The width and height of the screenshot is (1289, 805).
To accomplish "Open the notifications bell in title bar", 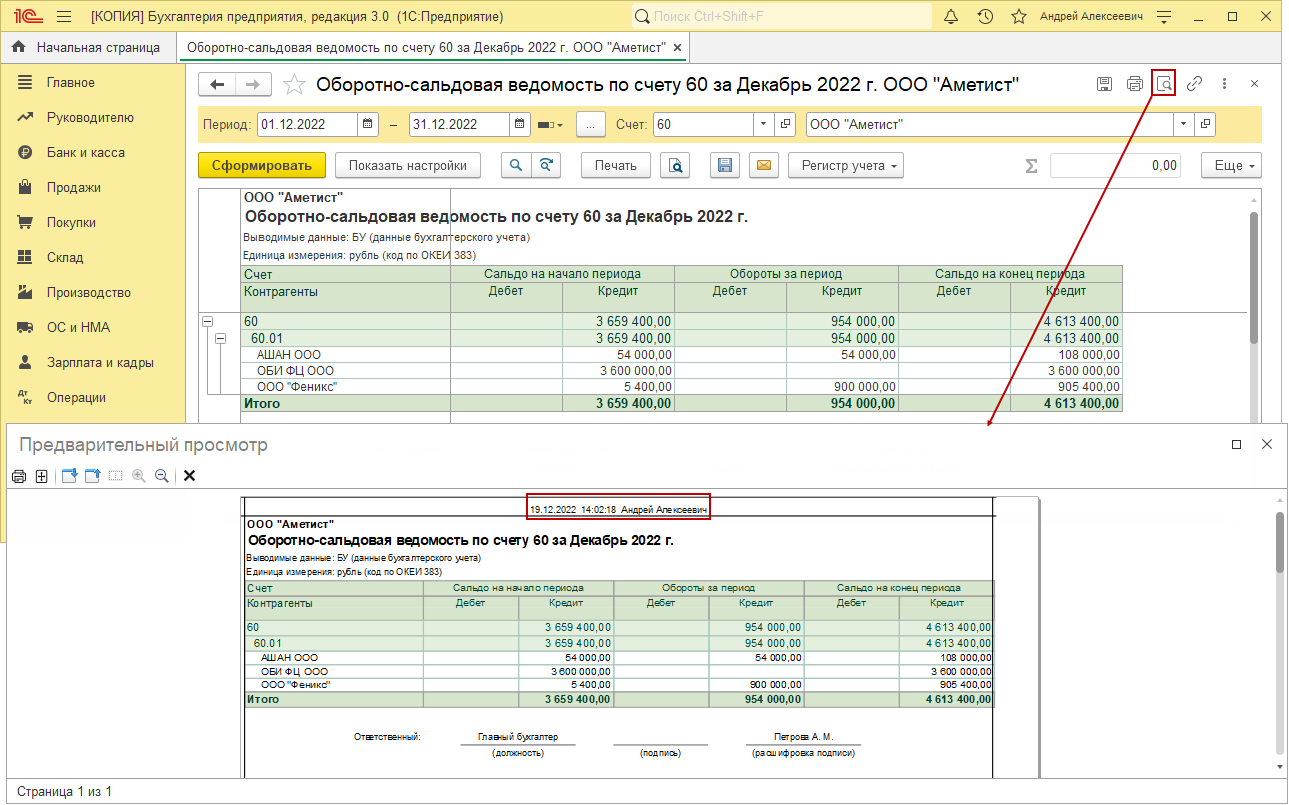I will coord(951,17).
